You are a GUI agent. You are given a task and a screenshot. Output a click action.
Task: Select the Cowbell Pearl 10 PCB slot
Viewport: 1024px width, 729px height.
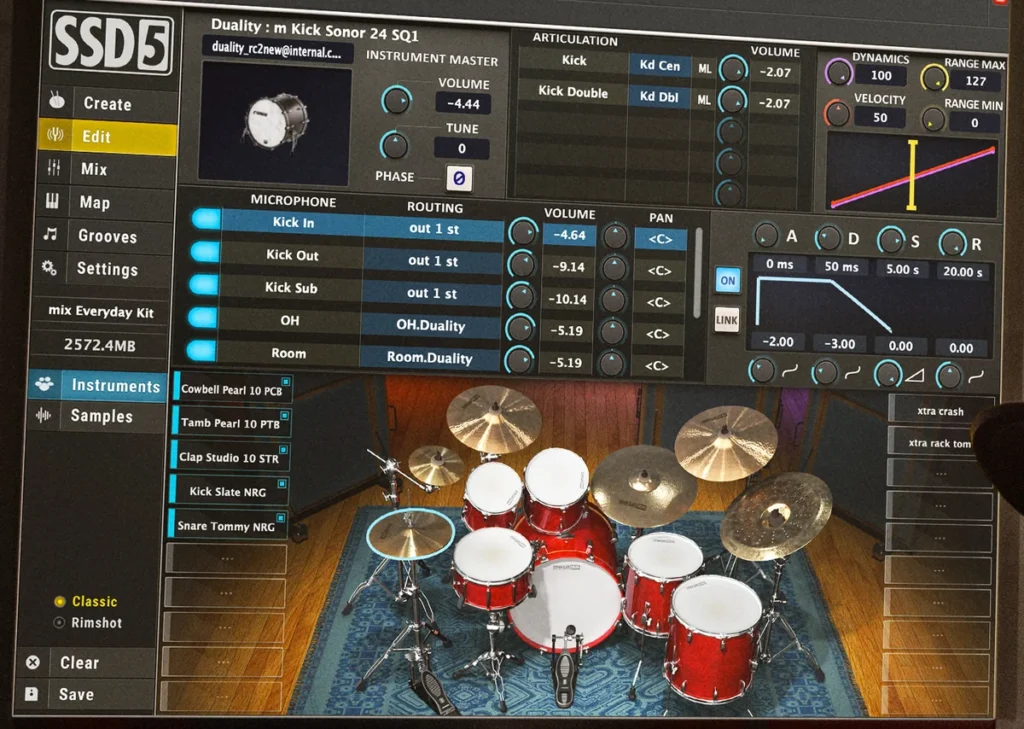tap(232, 389)
